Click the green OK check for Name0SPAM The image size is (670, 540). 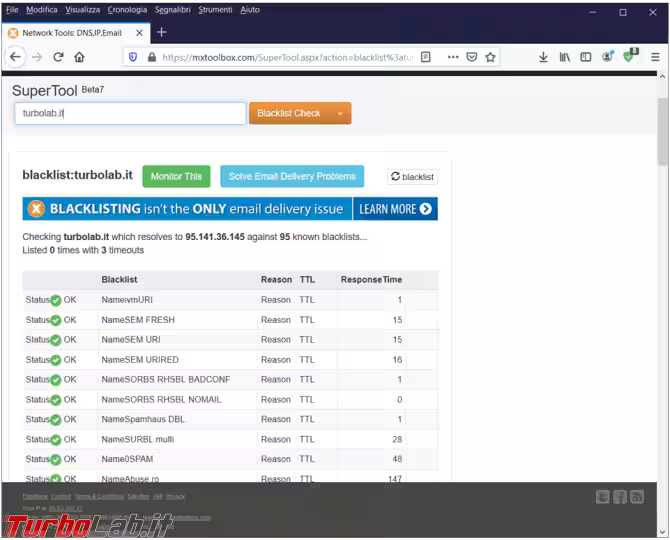(56, 460)
